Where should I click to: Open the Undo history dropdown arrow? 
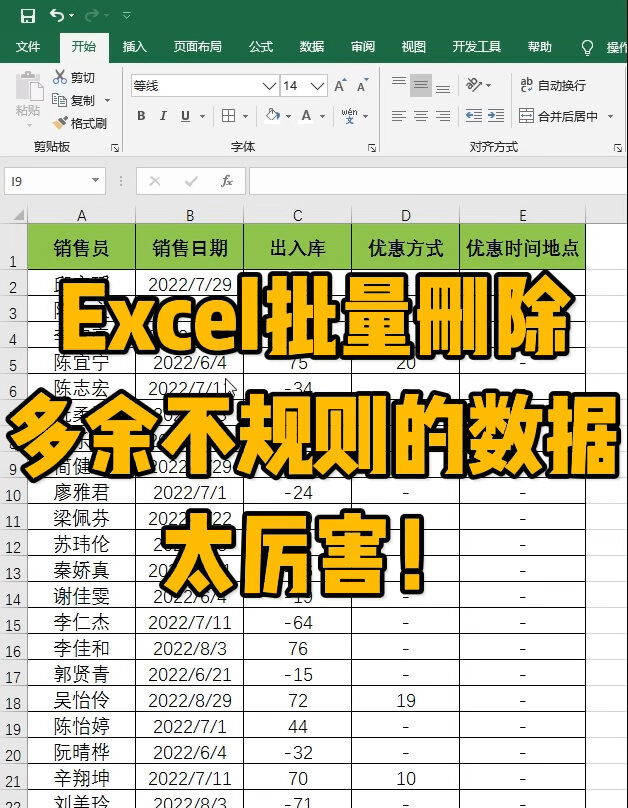(72, 16)
